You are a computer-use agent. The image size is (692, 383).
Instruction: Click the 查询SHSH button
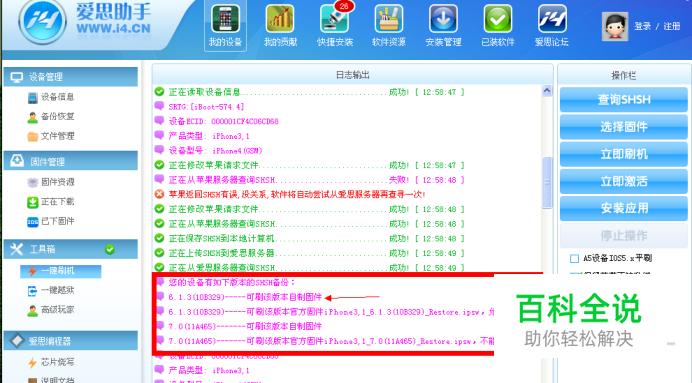pos(624,100)
